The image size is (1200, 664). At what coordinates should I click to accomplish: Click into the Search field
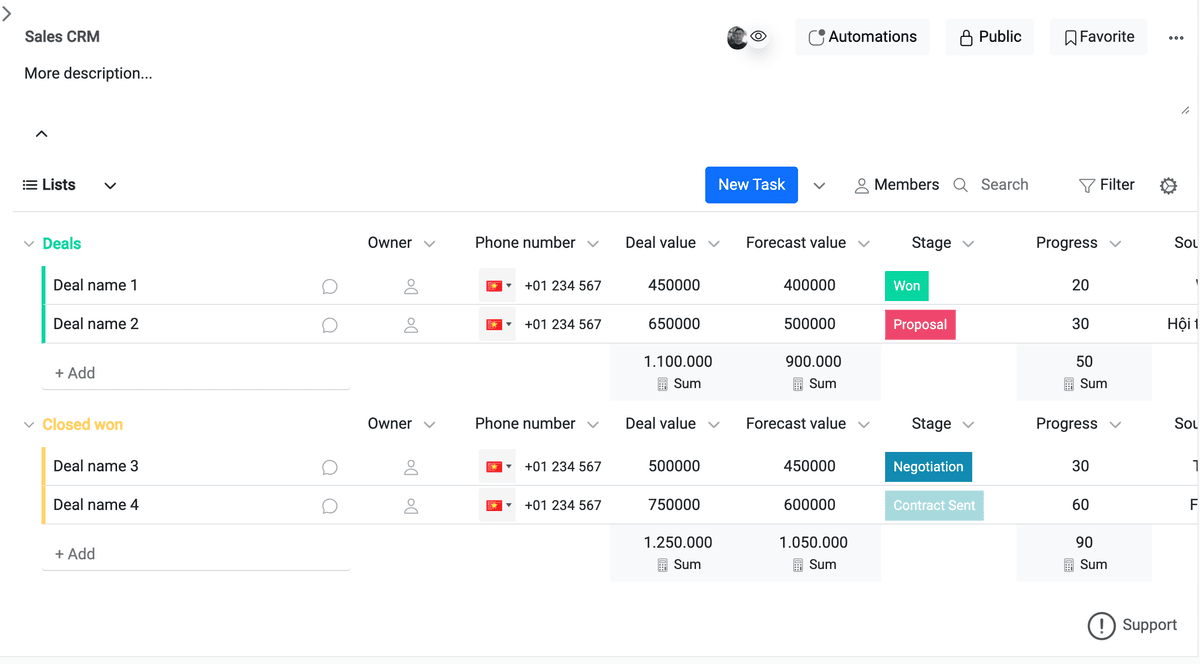(x=1004, y=185)
